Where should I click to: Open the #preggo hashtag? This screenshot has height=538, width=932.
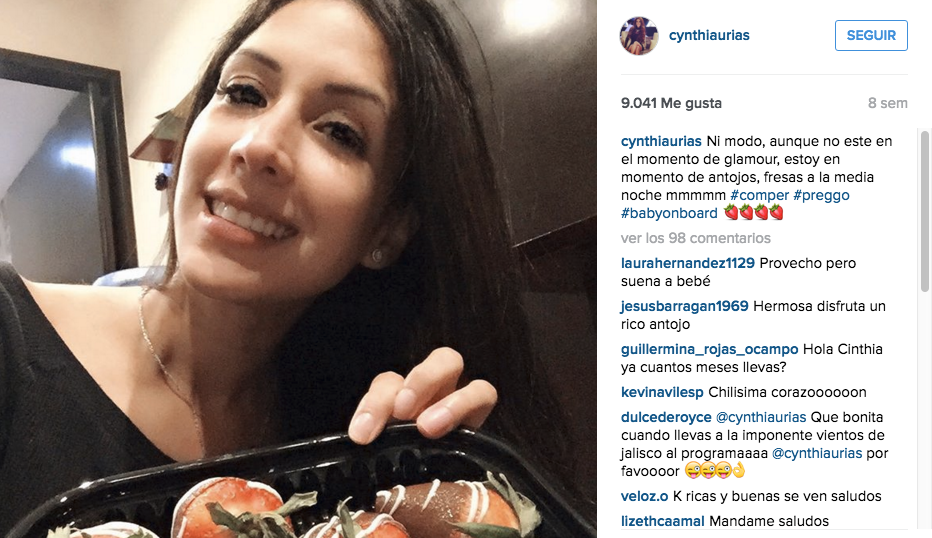pos(821,195)
